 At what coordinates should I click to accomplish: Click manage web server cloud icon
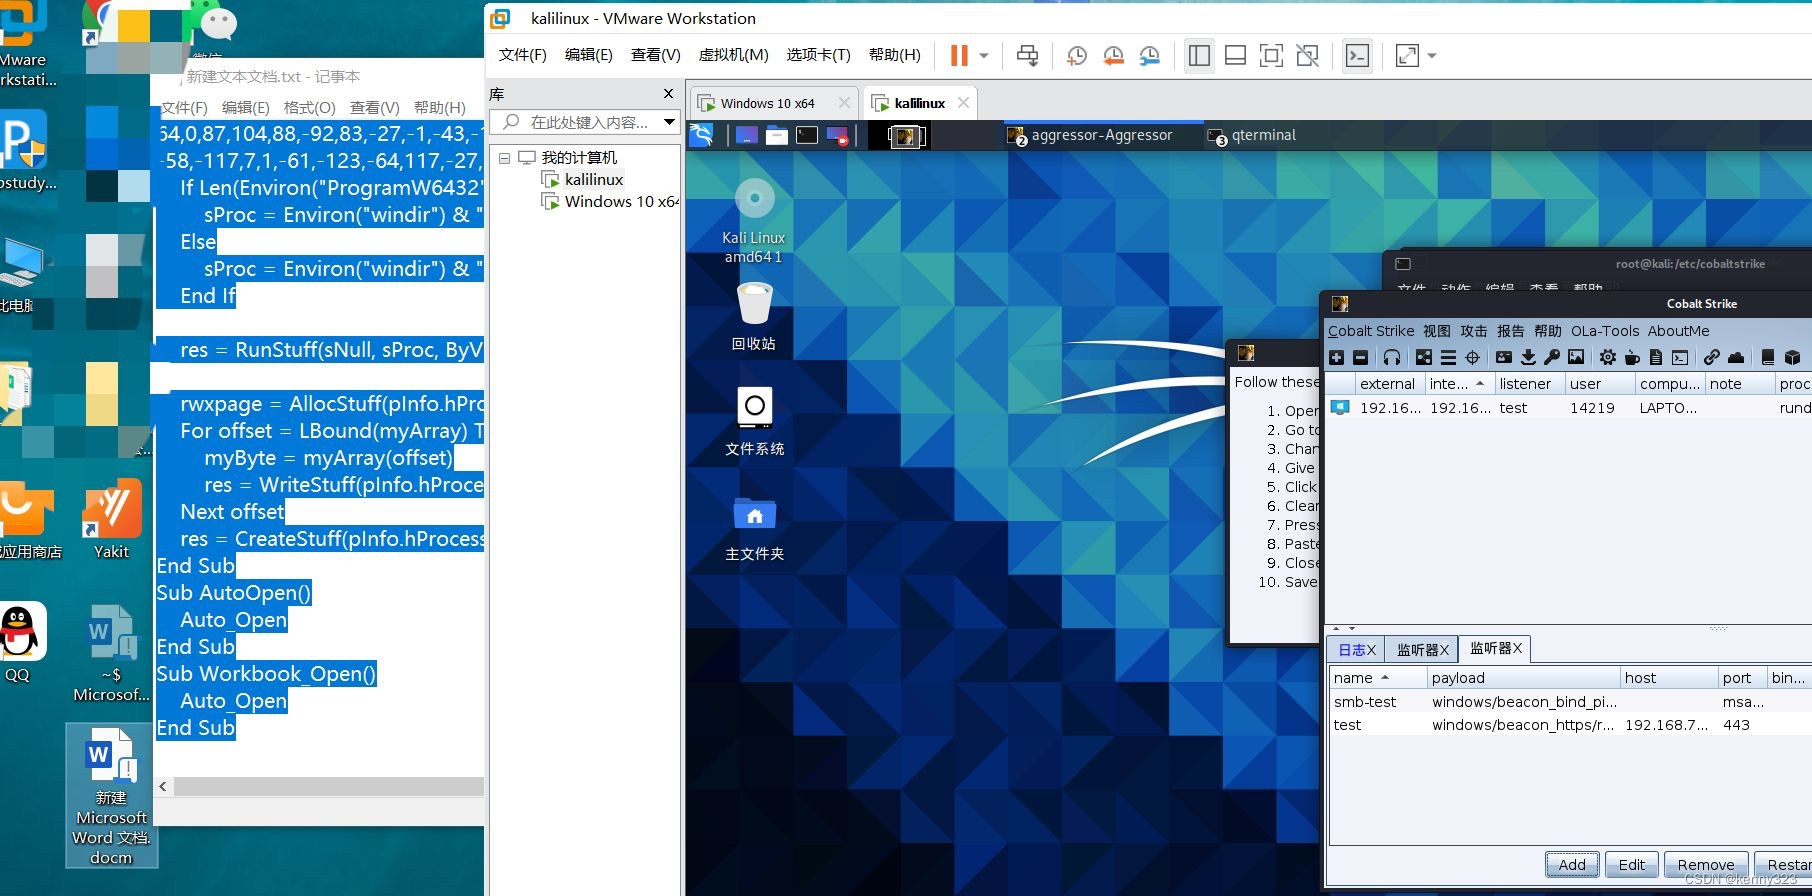click(x=1736, y=357)
